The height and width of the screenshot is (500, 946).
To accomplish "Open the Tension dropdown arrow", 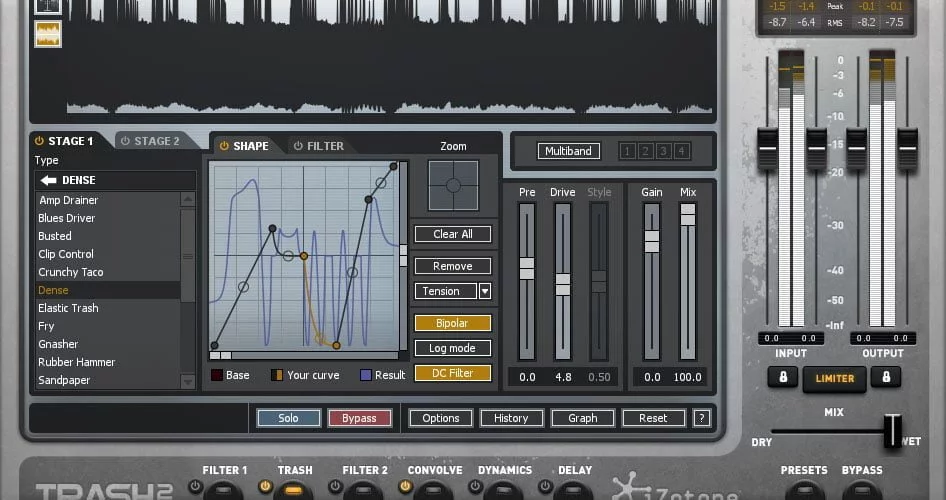I will point(485,291).
